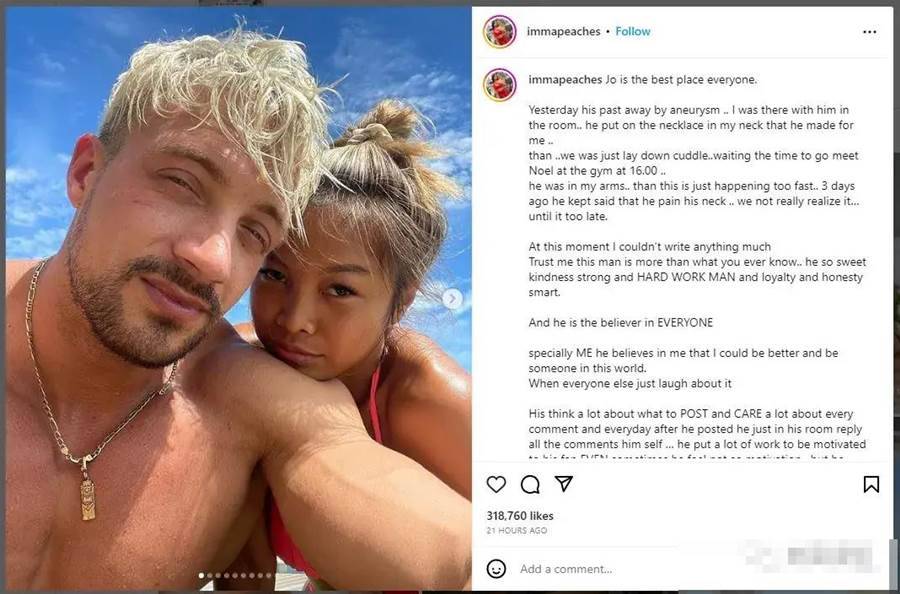Like the post with the heart icon
The image size is (900, 594).
(x=496, y=484)
